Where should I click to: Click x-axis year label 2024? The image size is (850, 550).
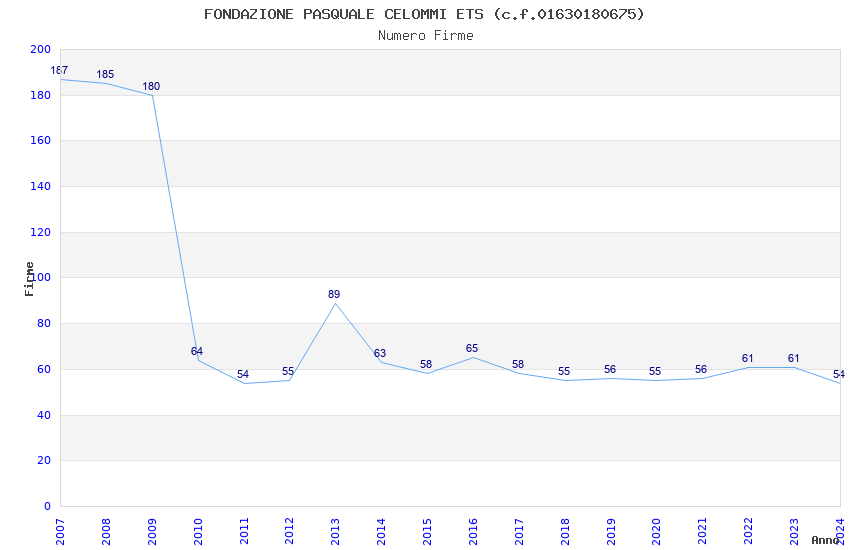(x=840, y=532)
